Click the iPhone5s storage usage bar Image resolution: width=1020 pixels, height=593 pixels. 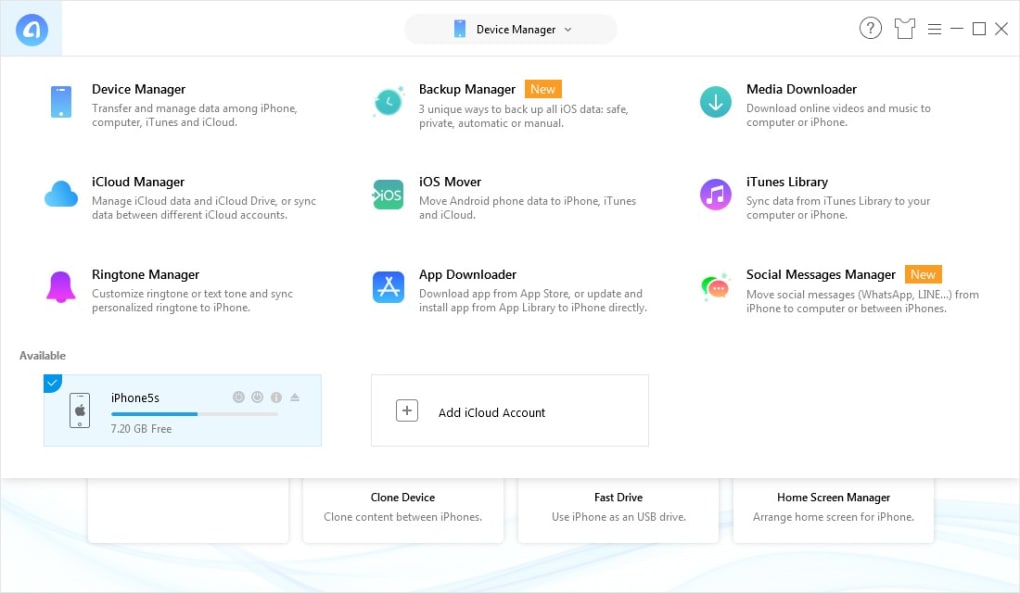pos(194,413)
